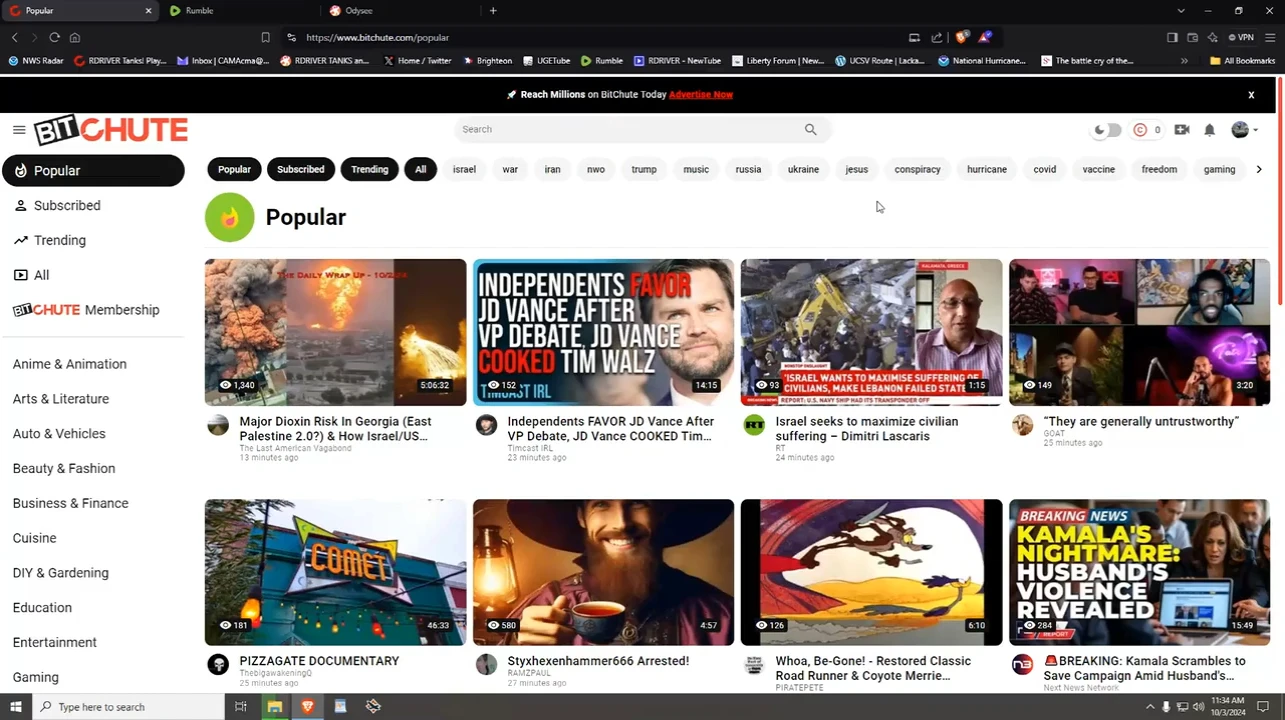Expand the hidden bookmarks overflow chevron
Viewport: 1285px width, 720px height.
1184,60
